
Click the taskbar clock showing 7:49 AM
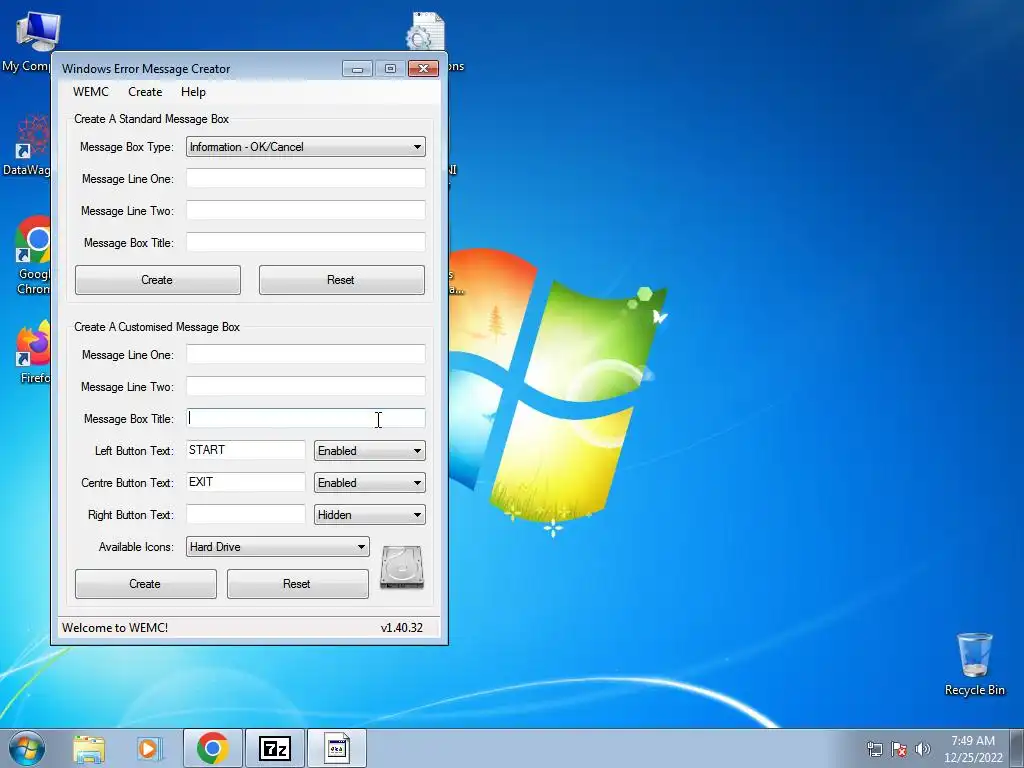pyautogui.click(x=973, y=749)
